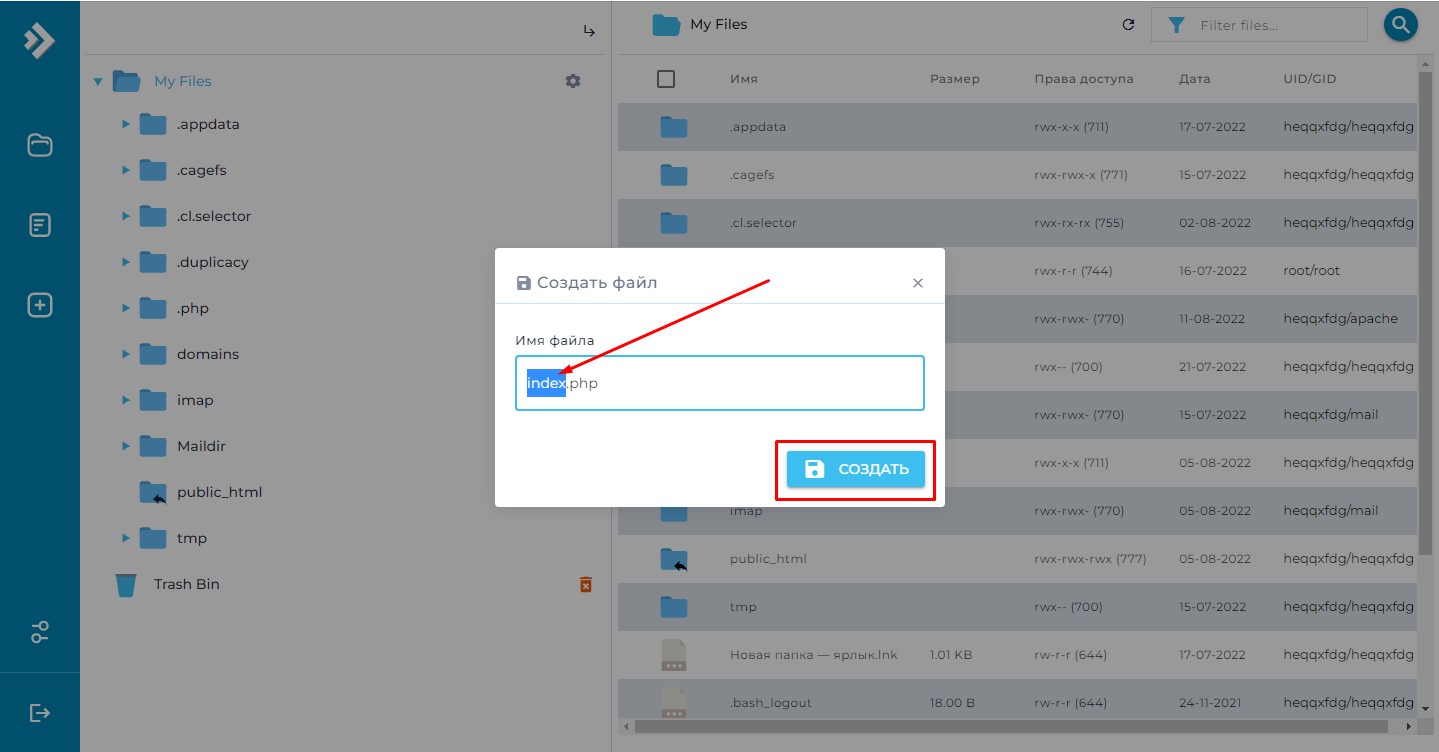Click the .appdata name in file list
1439x752 pixels.
click(758, 127)
